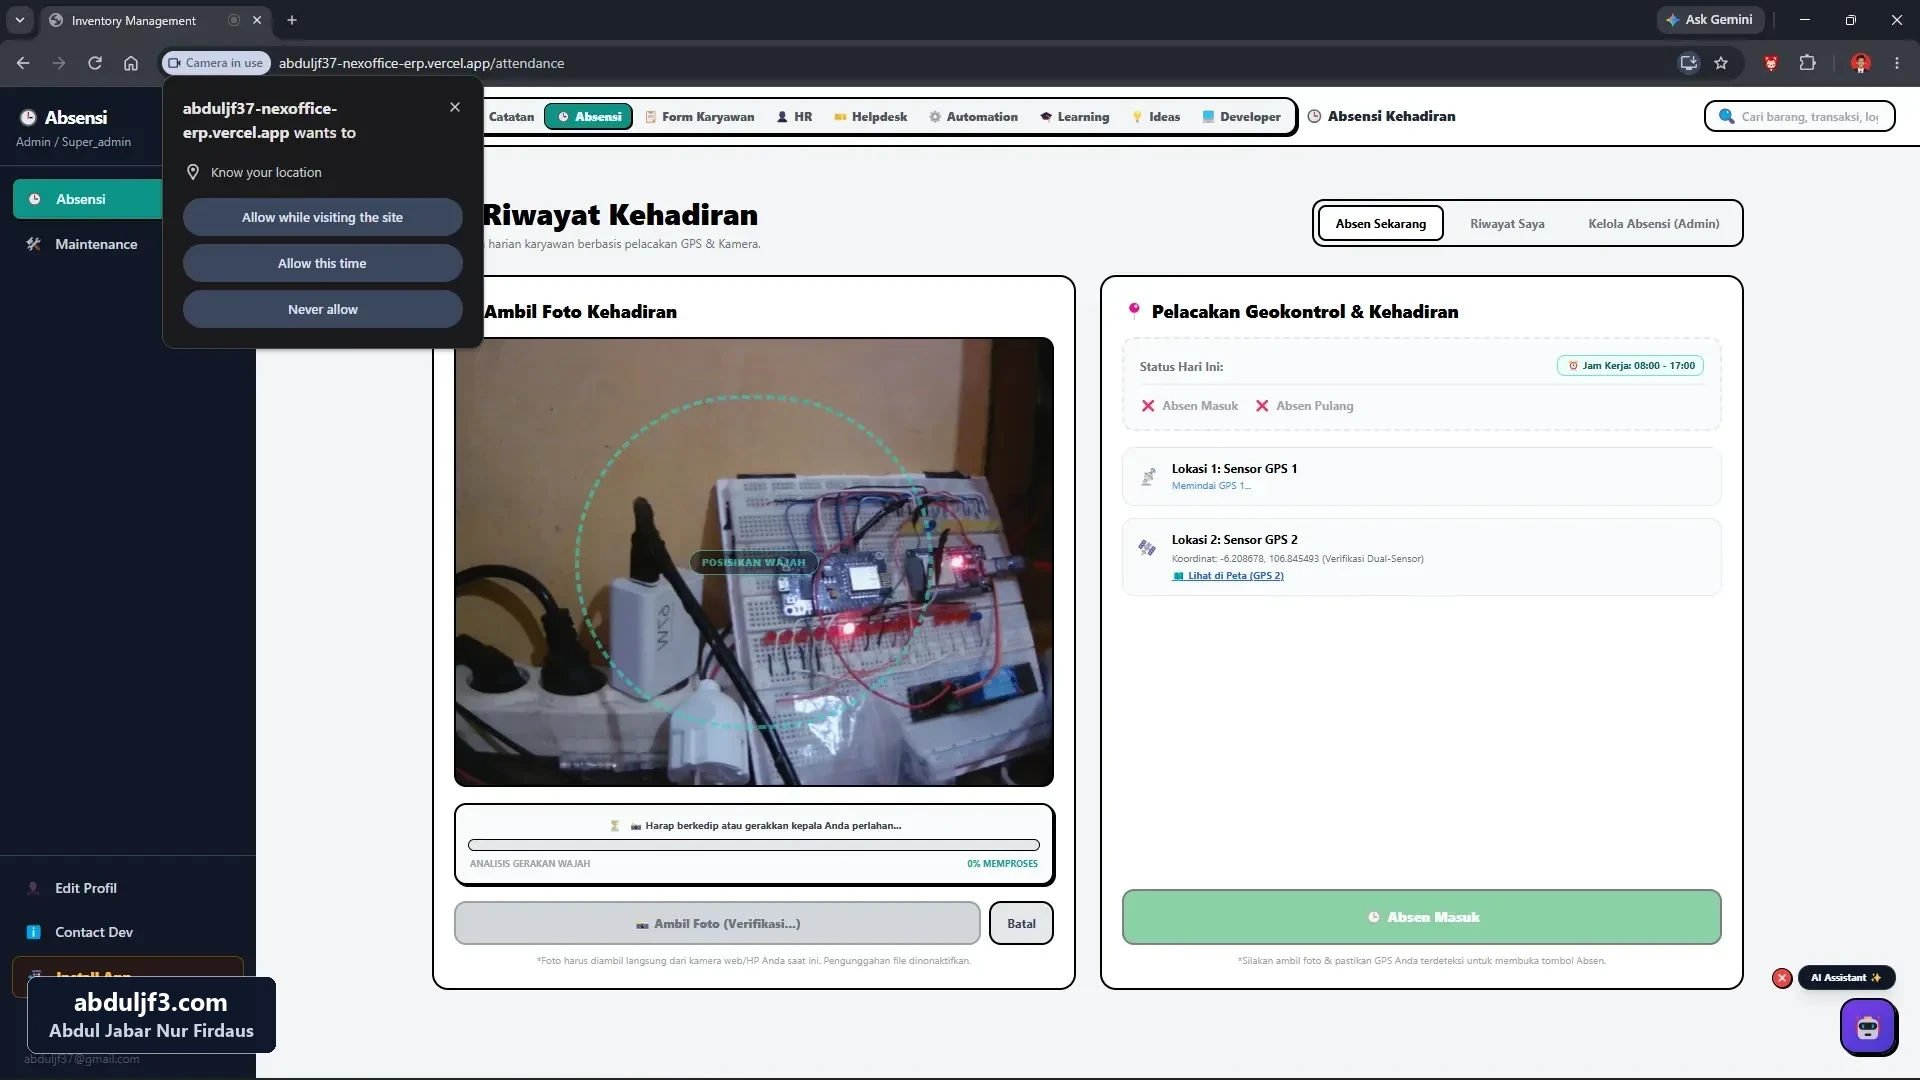
Task: Click the install app icon in address bar
Action: coord(1688,63)
